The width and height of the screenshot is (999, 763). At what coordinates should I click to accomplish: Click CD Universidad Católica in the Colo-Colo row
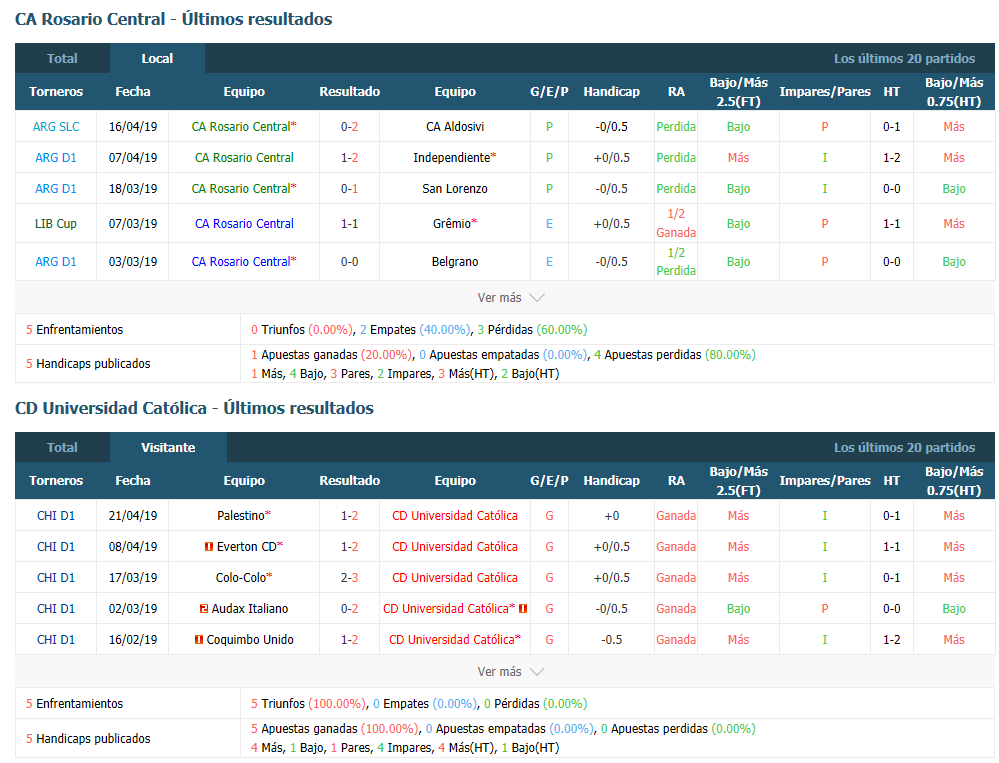tap(455, 578)
